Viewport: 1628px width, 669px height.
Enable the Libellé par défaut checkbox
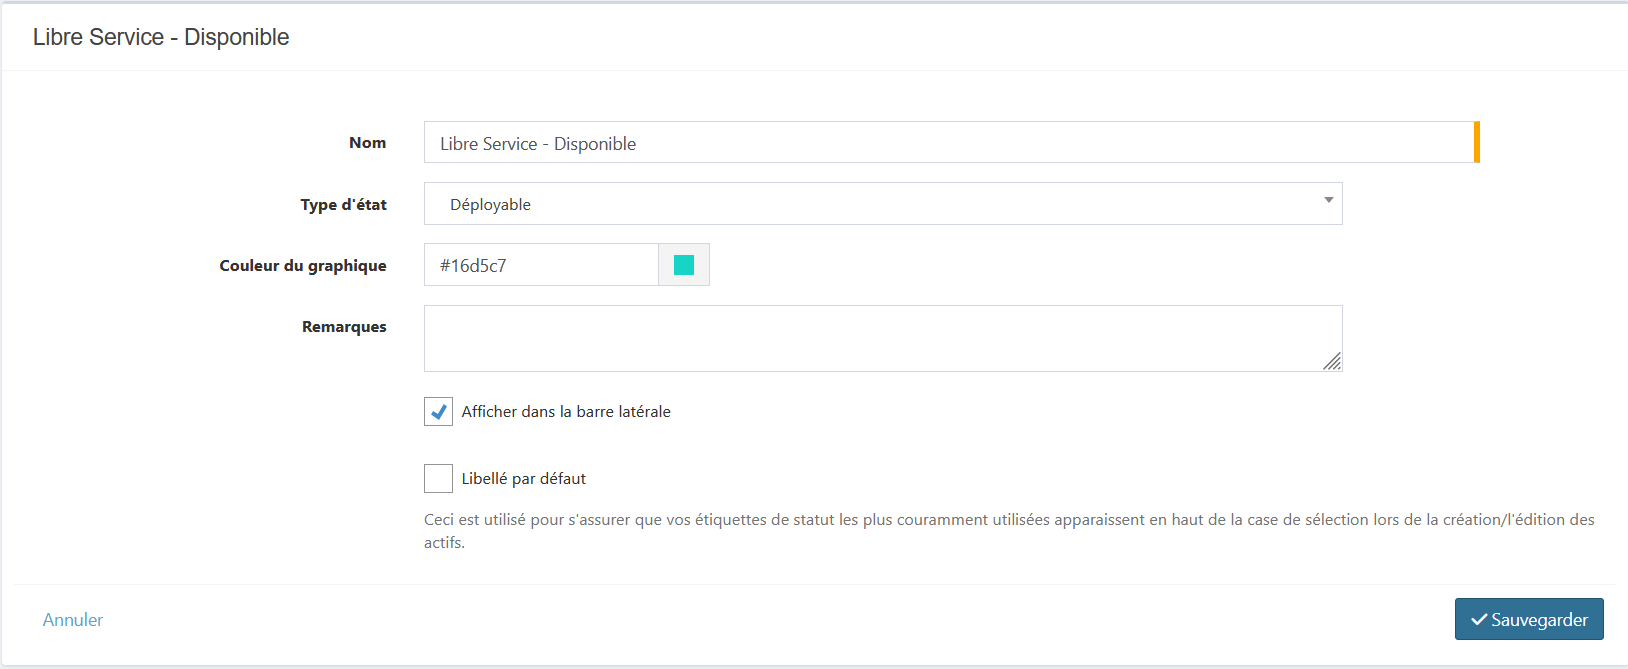point(438,479)
